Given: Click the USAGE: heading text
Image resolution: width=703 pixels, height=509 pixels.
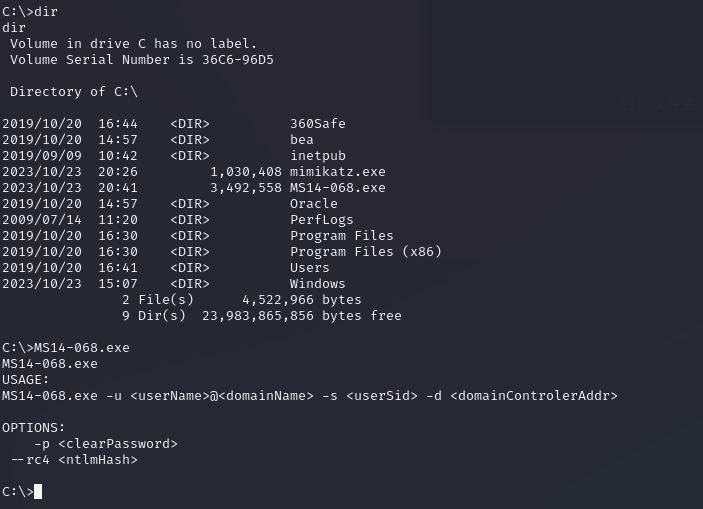Looking at the screenshot, I should coord(25,379).
